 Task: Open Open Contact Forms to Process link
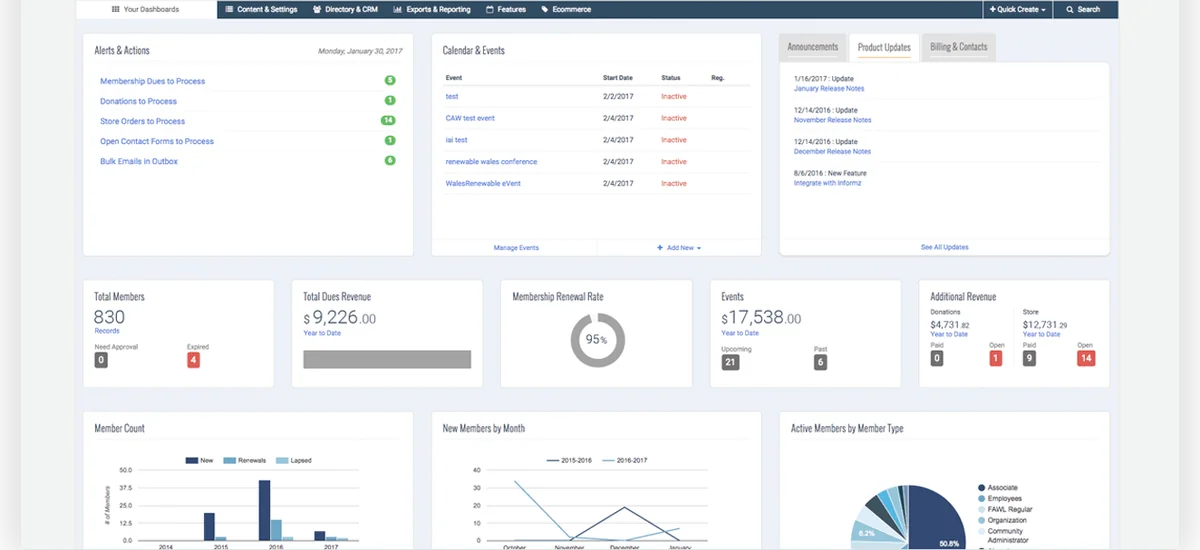[157, 141]
